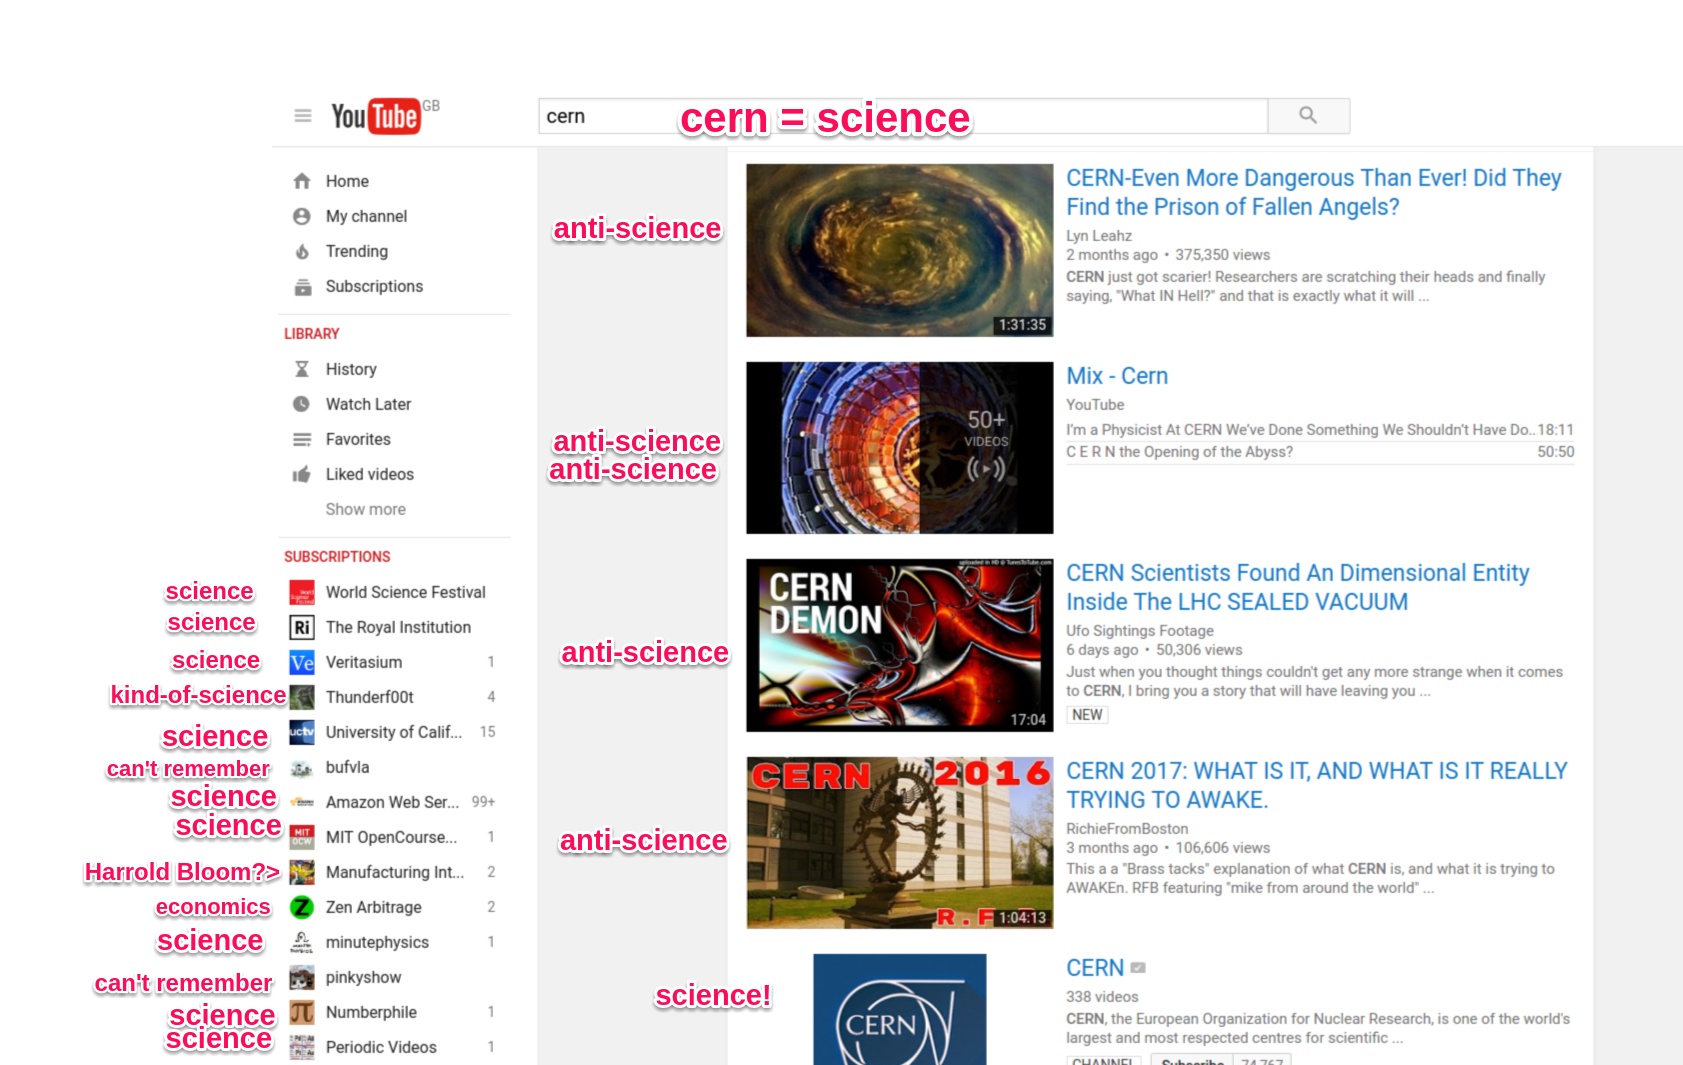The width and height of the screenshot is (1683, 1065).
Task: Click the minutephysics channel icon
Action: pyautogui.click(x=302, y=942)
